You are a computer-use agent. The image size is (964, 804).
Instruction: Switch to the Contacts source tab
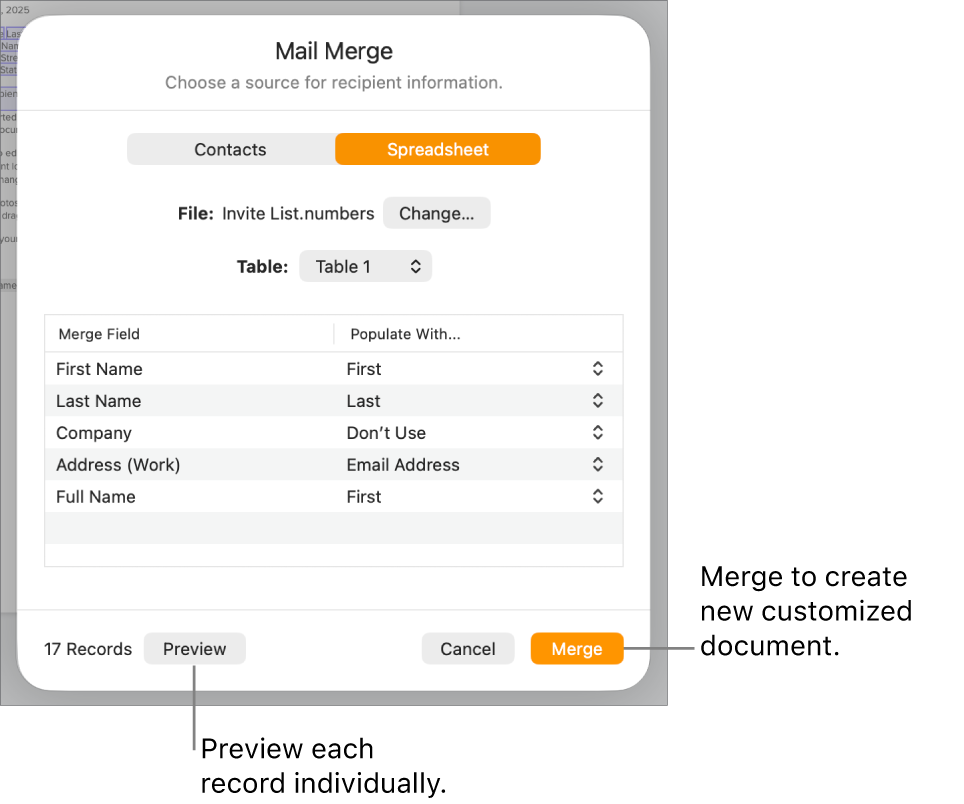[x=230, y=149]
